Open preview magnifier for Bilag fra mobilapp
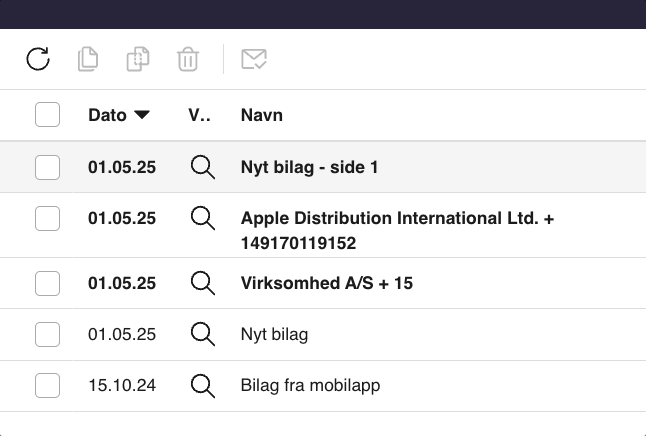The width and height of the screenshot is (646, 436). pos(203,385)
